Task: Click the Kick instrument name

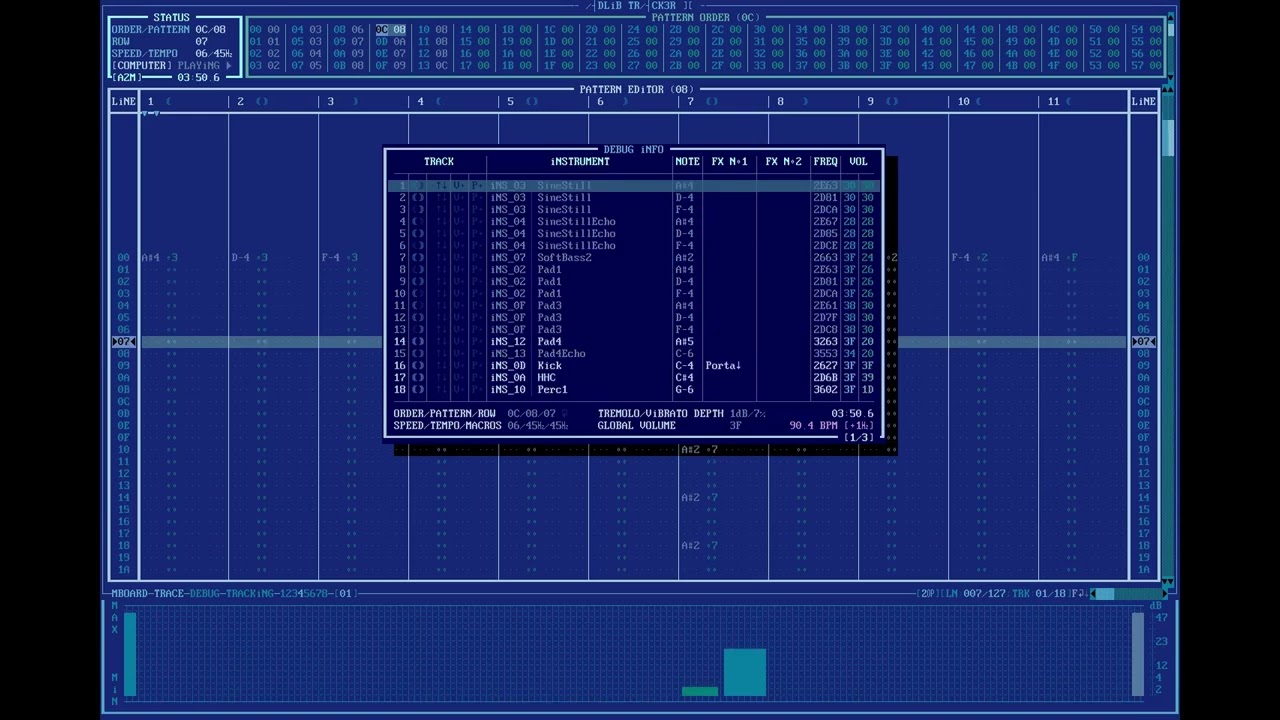Action: coord(550,366)
